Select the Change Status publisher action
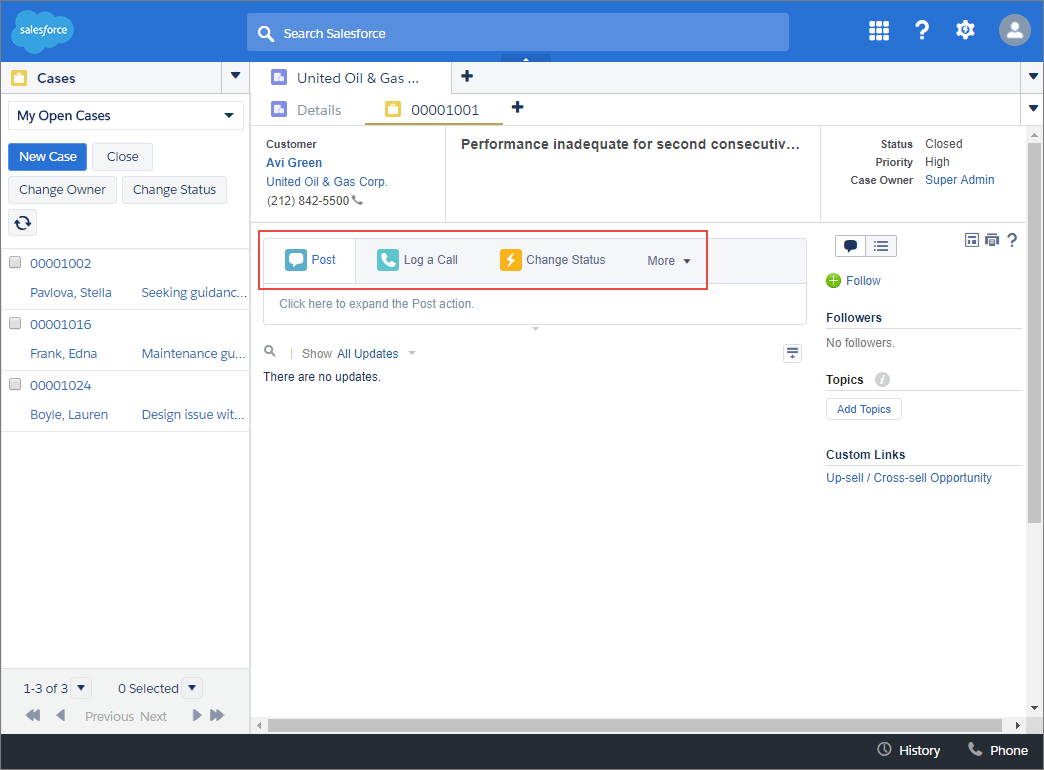Image resolution: width=1044 pixels, height=770 pixels. coord(553,260)
